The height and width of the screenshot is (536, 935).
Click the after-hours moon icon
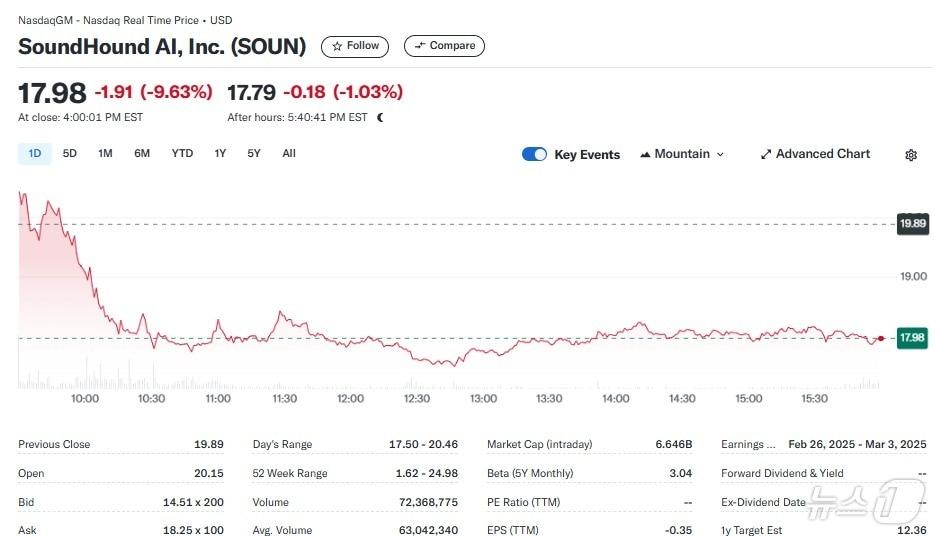click(x=380, y=118)
